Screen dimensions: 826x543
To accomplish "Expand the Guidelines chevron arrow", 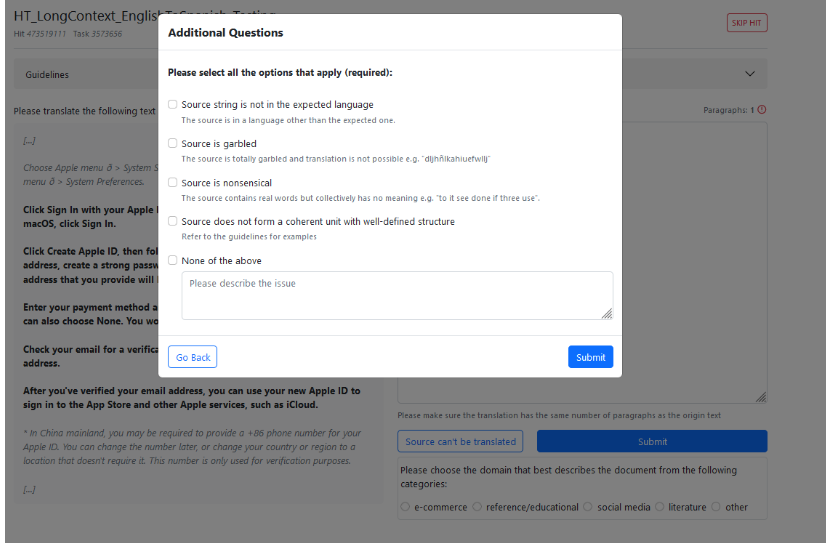I will pyautogui.click(x=751, y=74).
